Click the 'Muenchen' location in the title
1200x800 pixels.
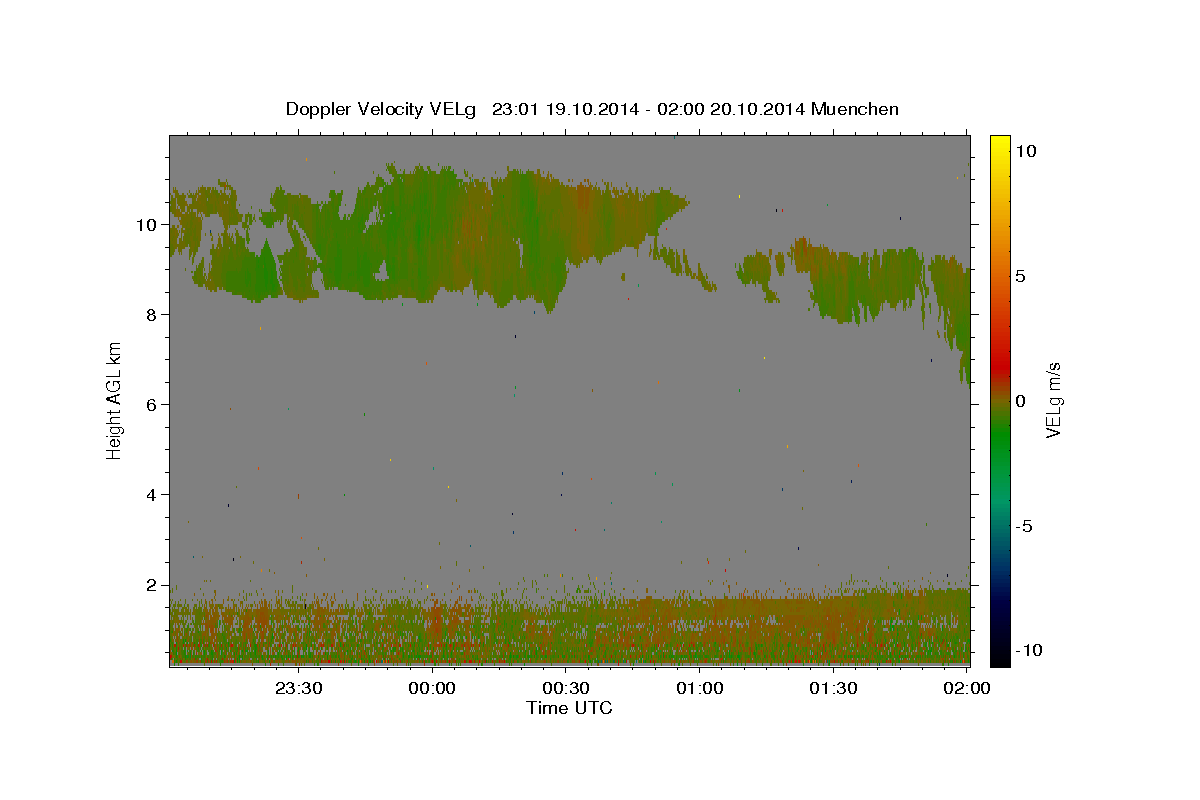pos(855,109)
